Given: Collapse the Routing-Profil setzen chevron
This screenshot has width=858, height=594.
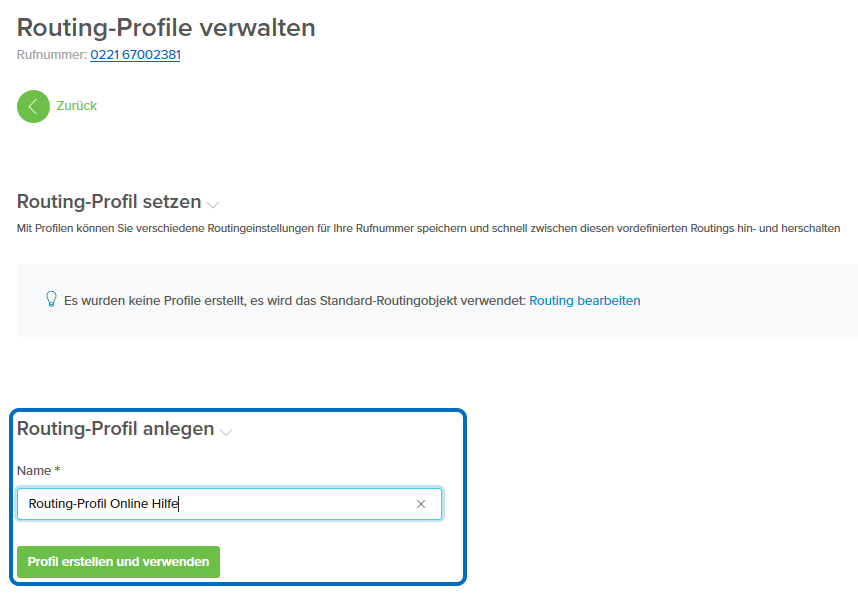Looking at the screenshot, I should pyautogui.click(x=213, y=204).
